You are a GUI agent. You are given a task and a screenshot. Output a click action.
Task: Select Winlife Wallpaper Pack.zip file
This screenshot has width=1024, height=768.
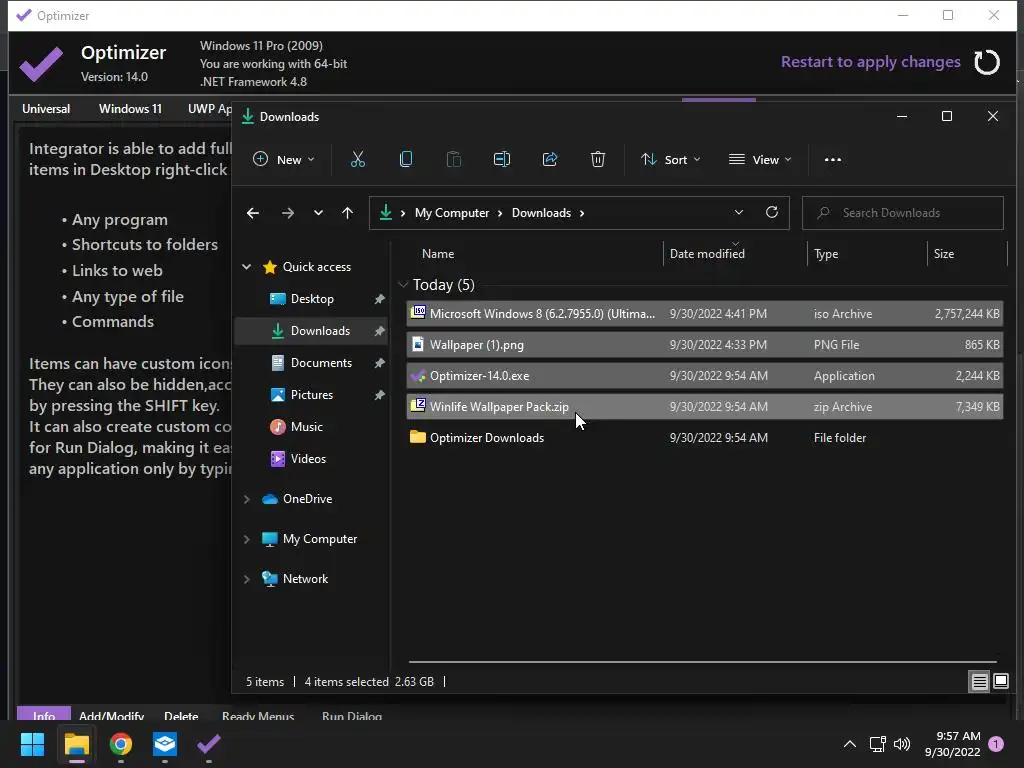(705, 407)
